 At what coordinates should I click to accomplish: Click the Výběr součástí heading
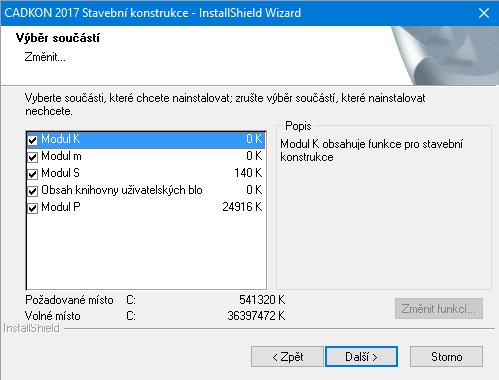point(58,38)
